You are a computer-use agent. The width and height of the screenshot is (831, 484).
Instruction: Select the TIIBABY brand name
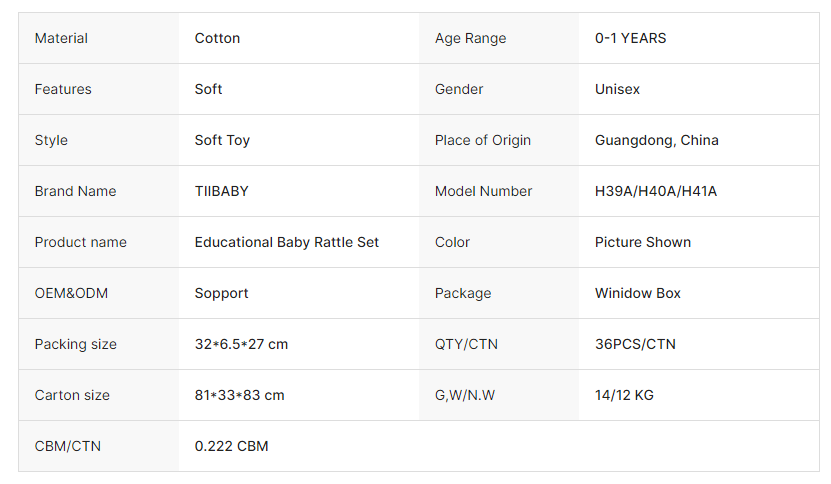(x=221, y=191)
